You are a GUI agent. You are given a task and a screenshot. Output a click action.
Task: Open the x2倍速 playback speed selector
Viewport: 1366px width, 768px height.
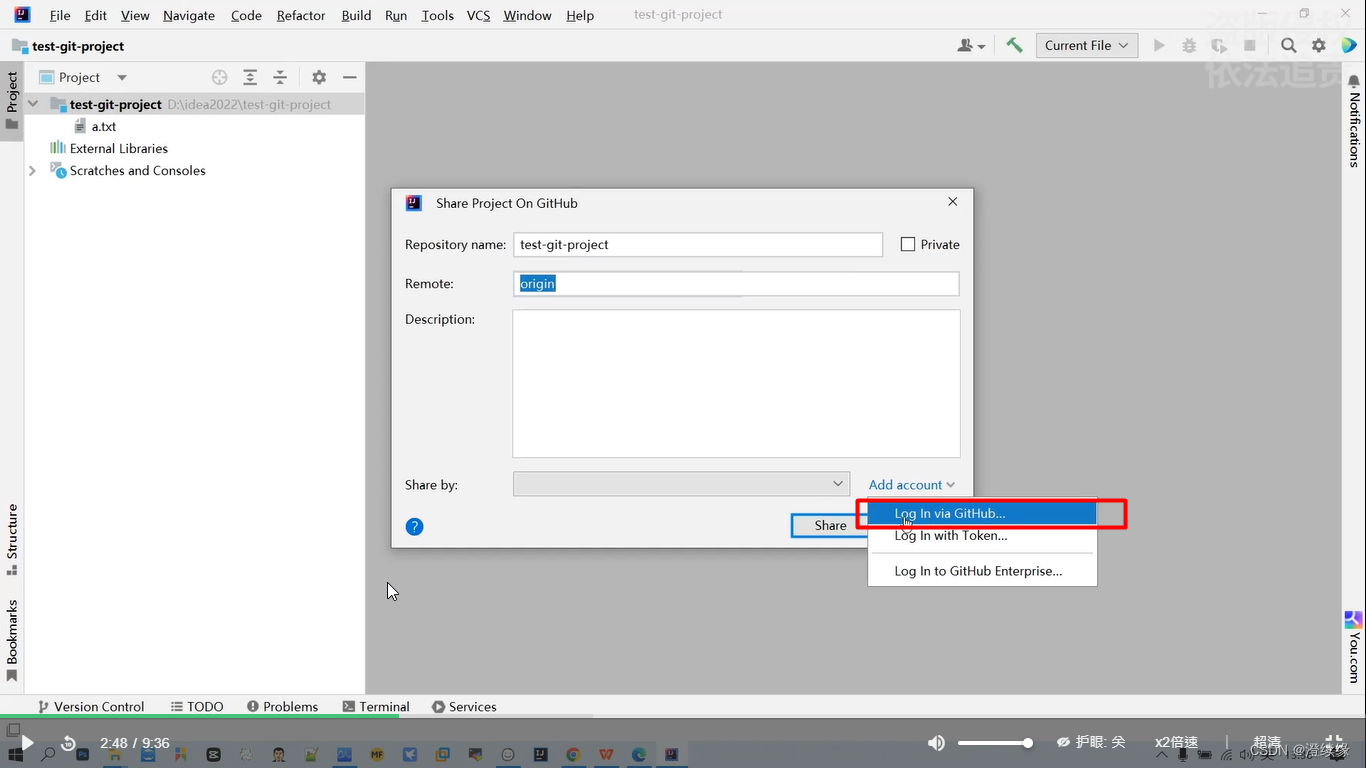coord(1176,742)
